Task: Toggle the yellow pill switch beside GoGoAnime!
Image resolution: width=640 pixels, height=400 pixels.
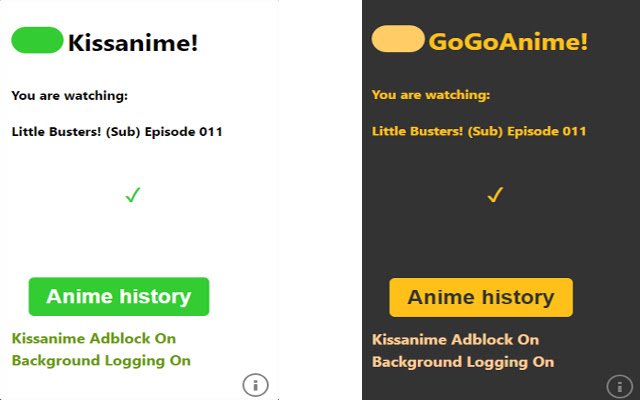Action: tap(398, 39)
